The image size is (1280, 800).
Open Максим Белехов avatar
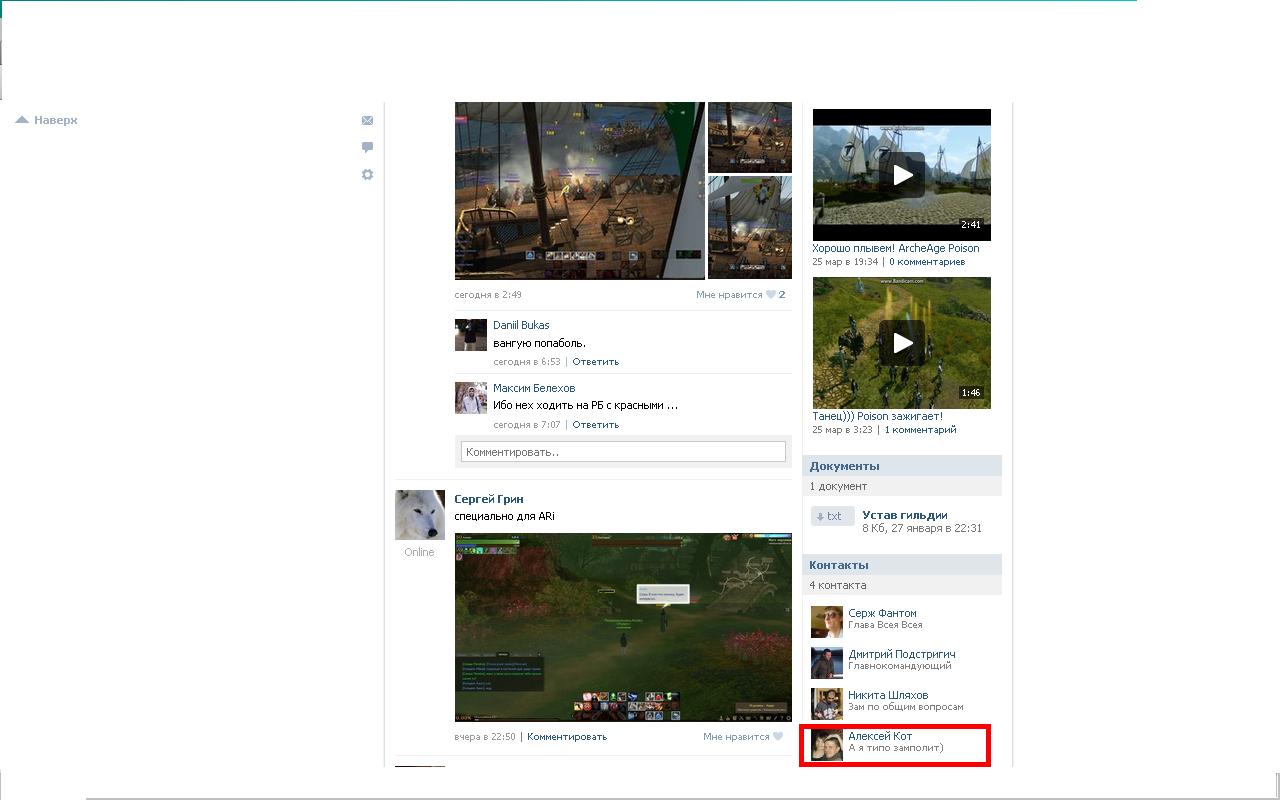pos(471,398)
